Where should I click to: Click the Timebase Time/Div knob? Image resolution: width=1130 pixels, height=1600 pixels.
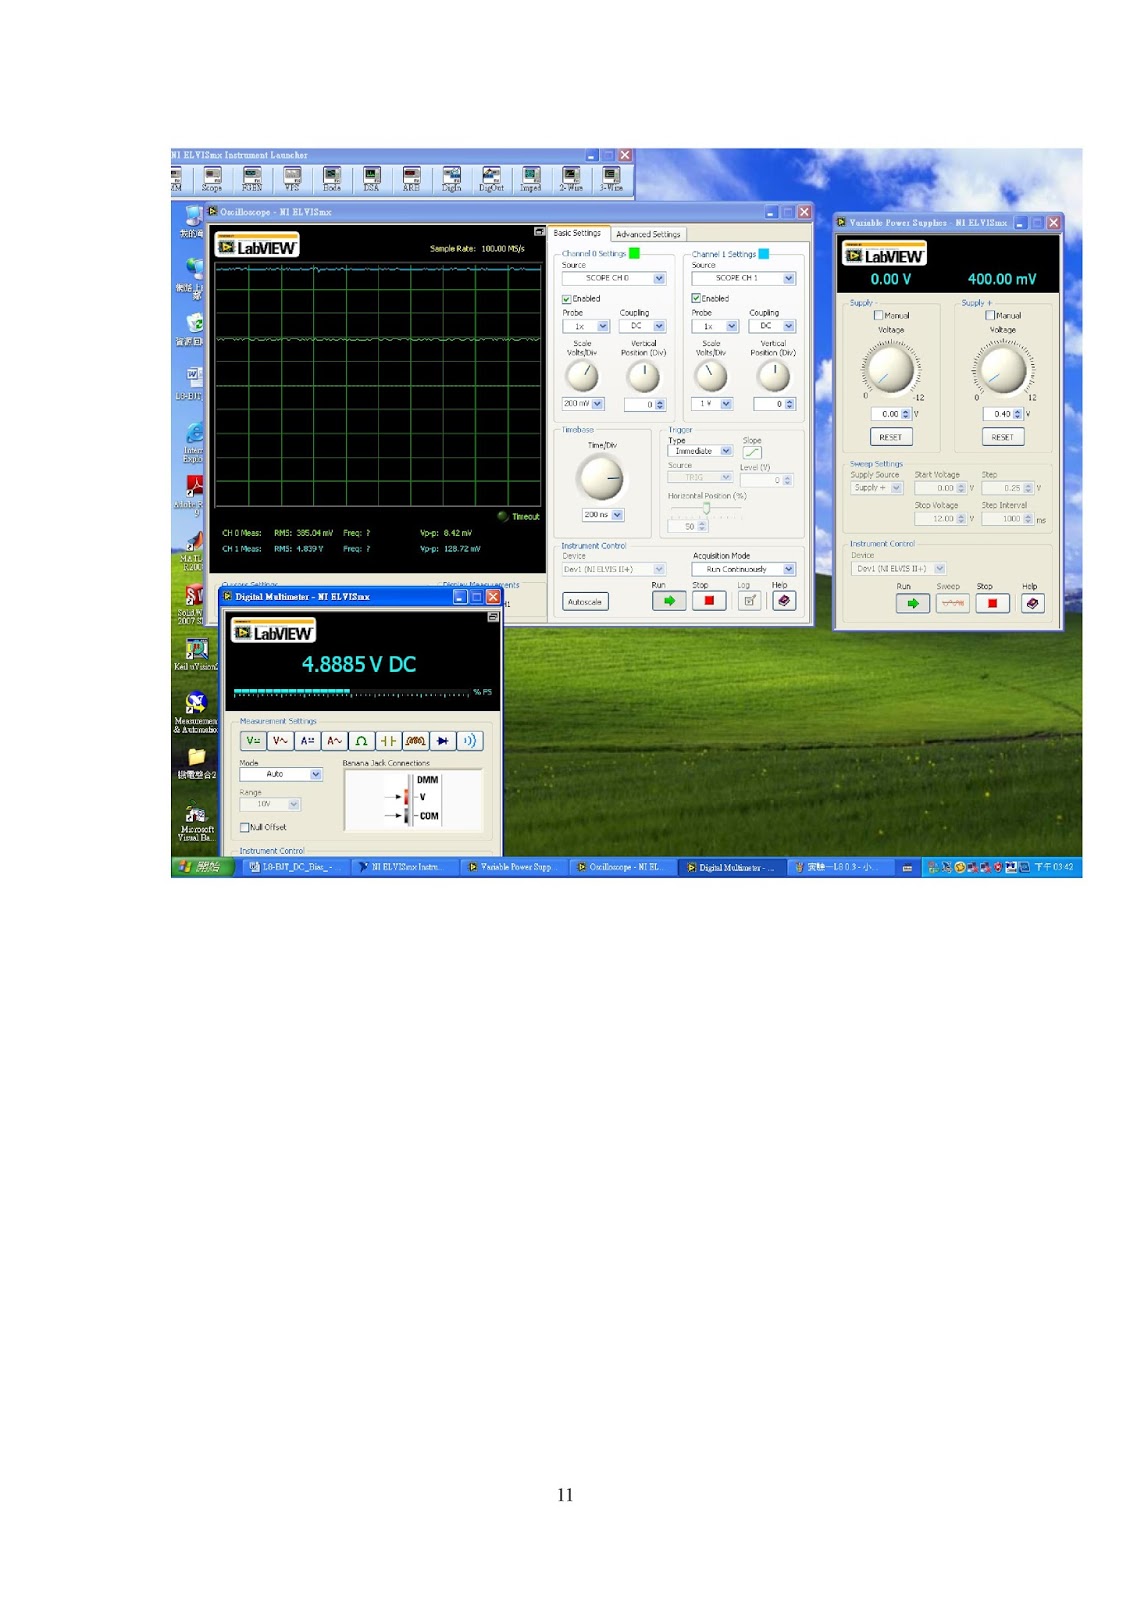(600, 478)
